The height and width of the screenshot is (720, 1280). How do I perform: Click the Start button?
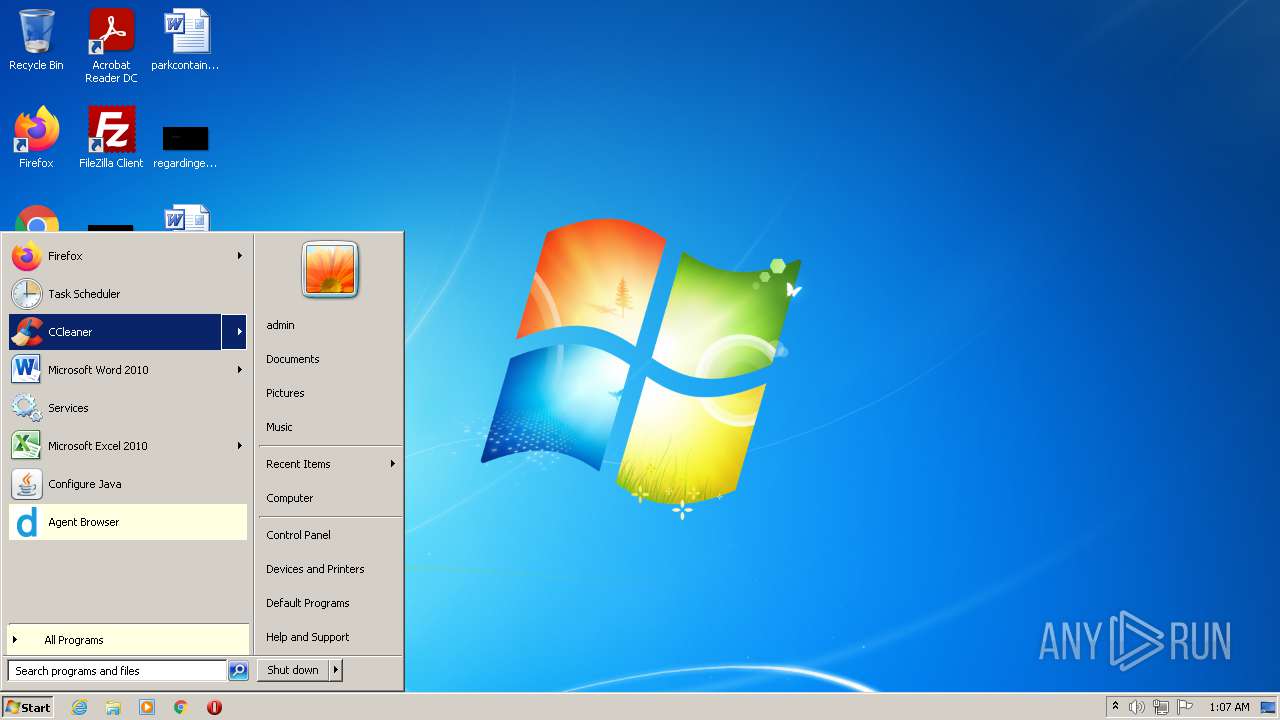28,707
